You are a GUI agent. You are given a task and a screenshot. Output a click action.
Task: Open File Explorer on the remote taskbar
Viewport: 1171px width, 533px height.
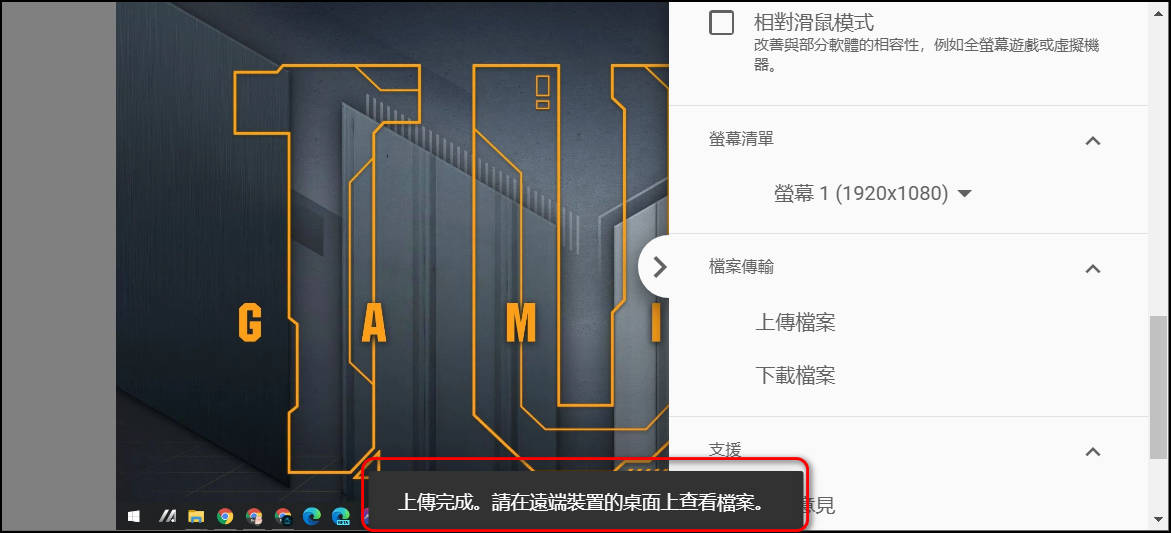[196, 516]
